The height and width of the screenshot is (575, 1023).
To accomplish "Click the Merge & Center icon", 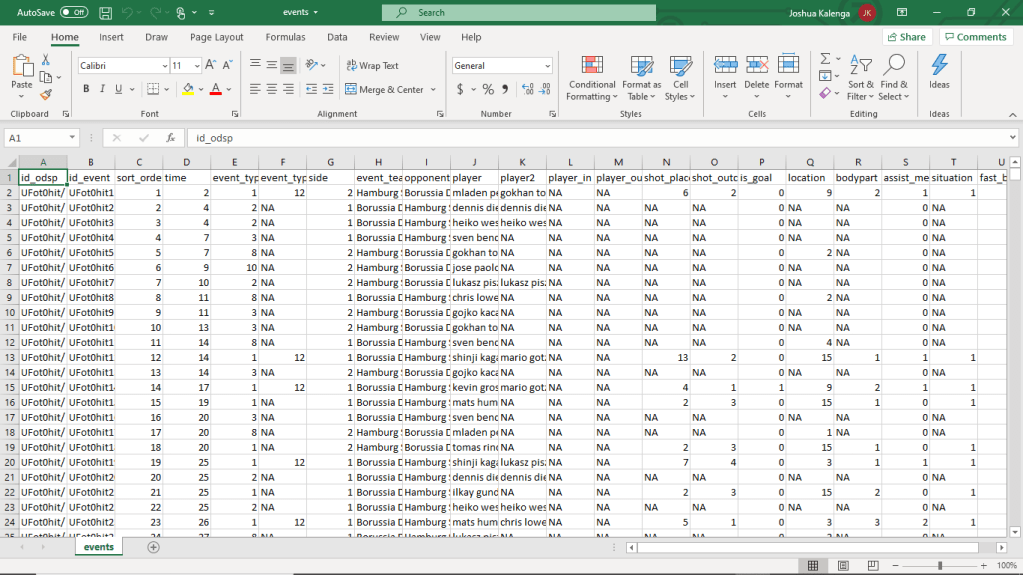I will click(351, 89).
